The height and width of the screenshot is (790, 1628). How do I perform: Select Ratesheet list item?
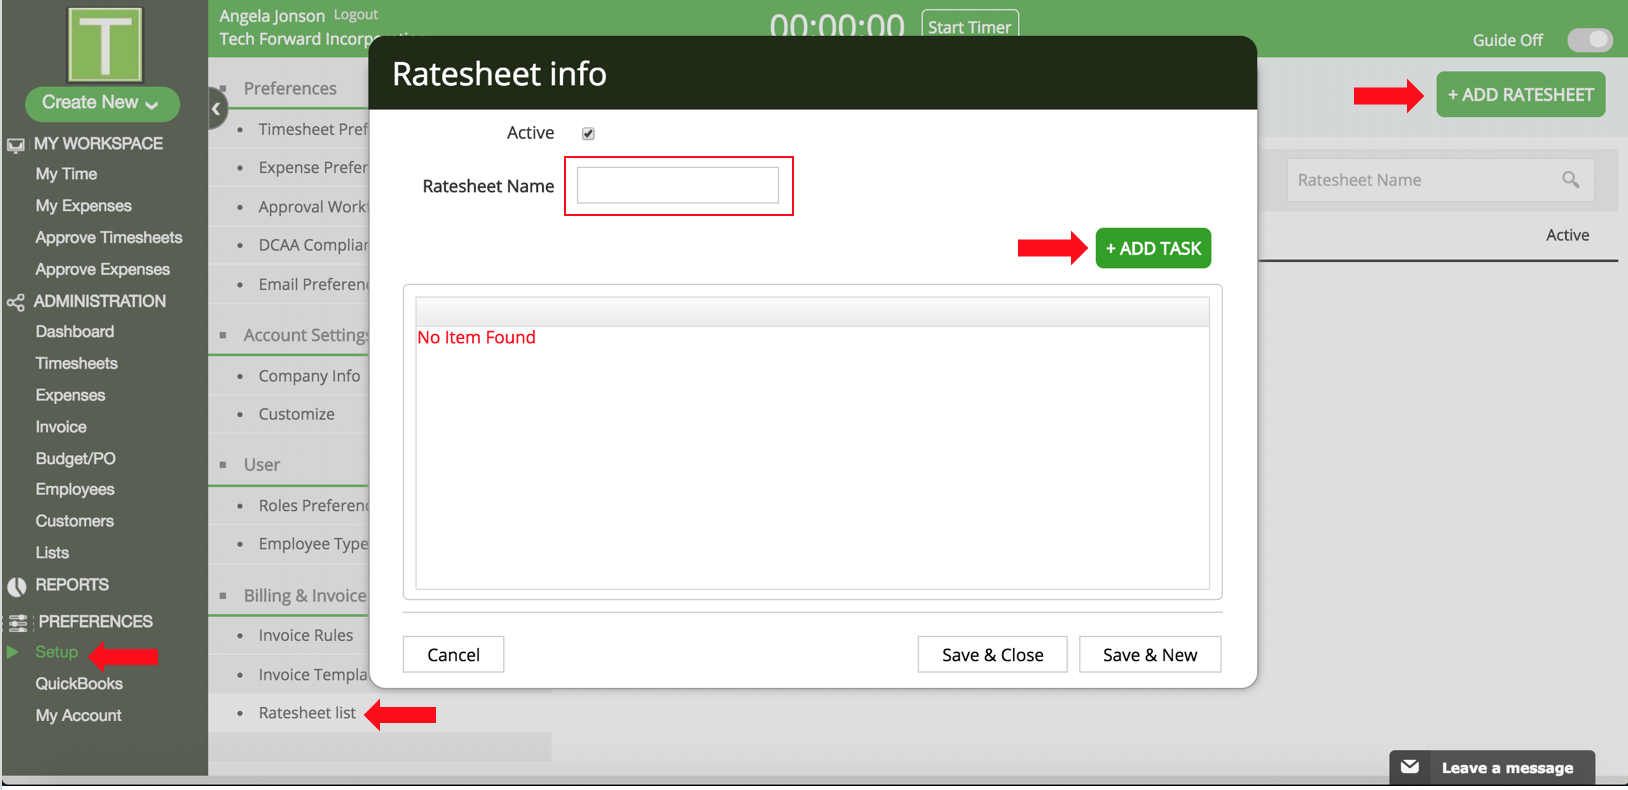pos(307,713)
